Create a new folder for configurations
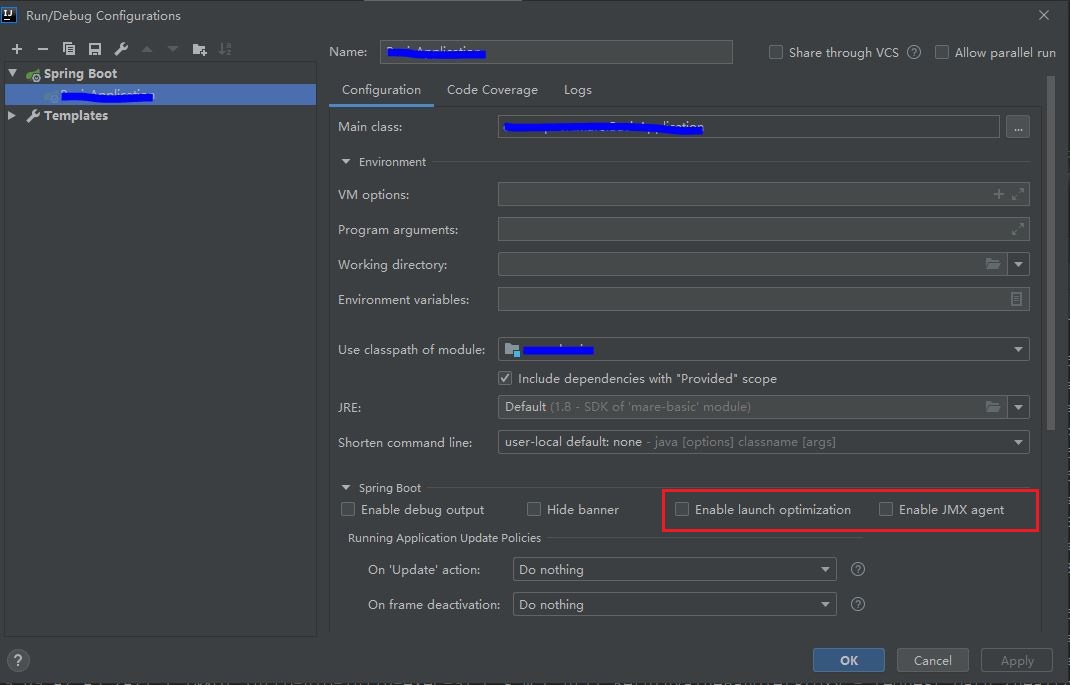 (199, 48)
